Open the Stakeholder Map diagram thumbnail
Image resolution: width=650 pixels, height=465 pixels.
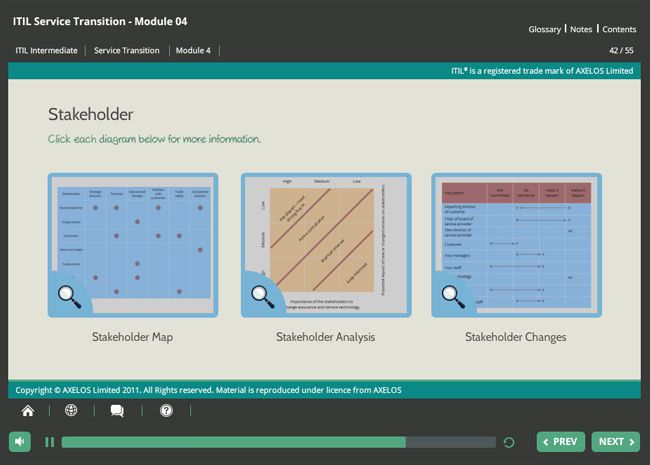tap(133, 245)
